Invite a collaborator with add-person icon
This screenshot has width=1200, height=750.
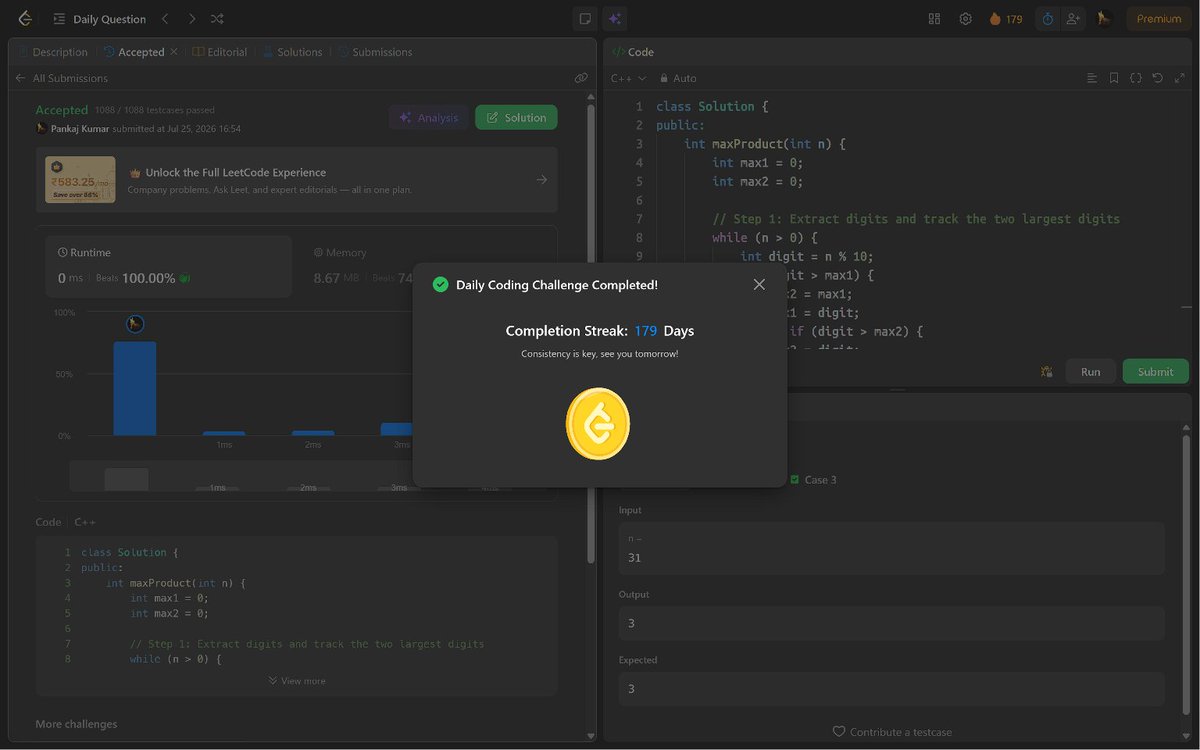(x=1073, y=19)
